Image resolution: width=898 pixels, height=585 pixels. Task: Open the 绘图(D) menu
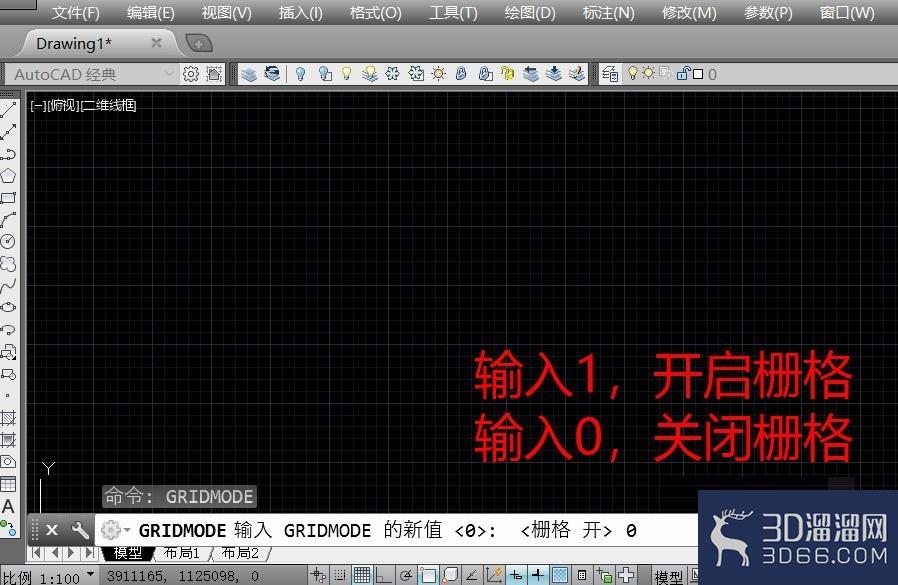pos(530,13)
